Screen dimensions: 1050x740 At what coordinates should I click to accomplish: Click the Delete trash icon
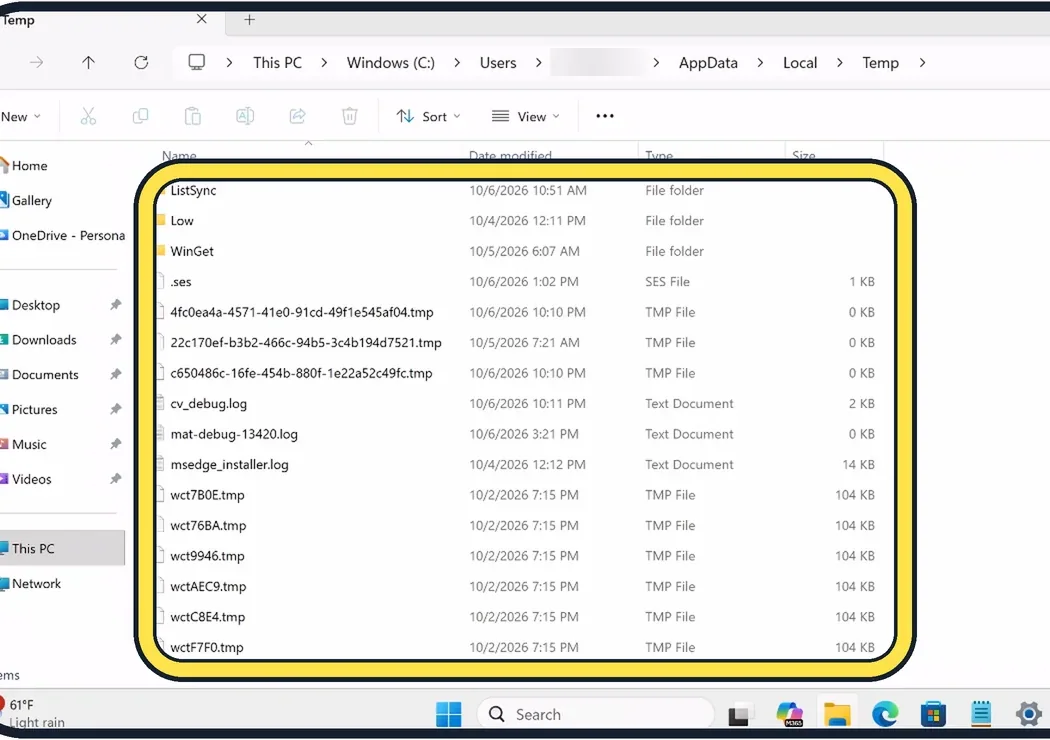(x=350, y=116)
